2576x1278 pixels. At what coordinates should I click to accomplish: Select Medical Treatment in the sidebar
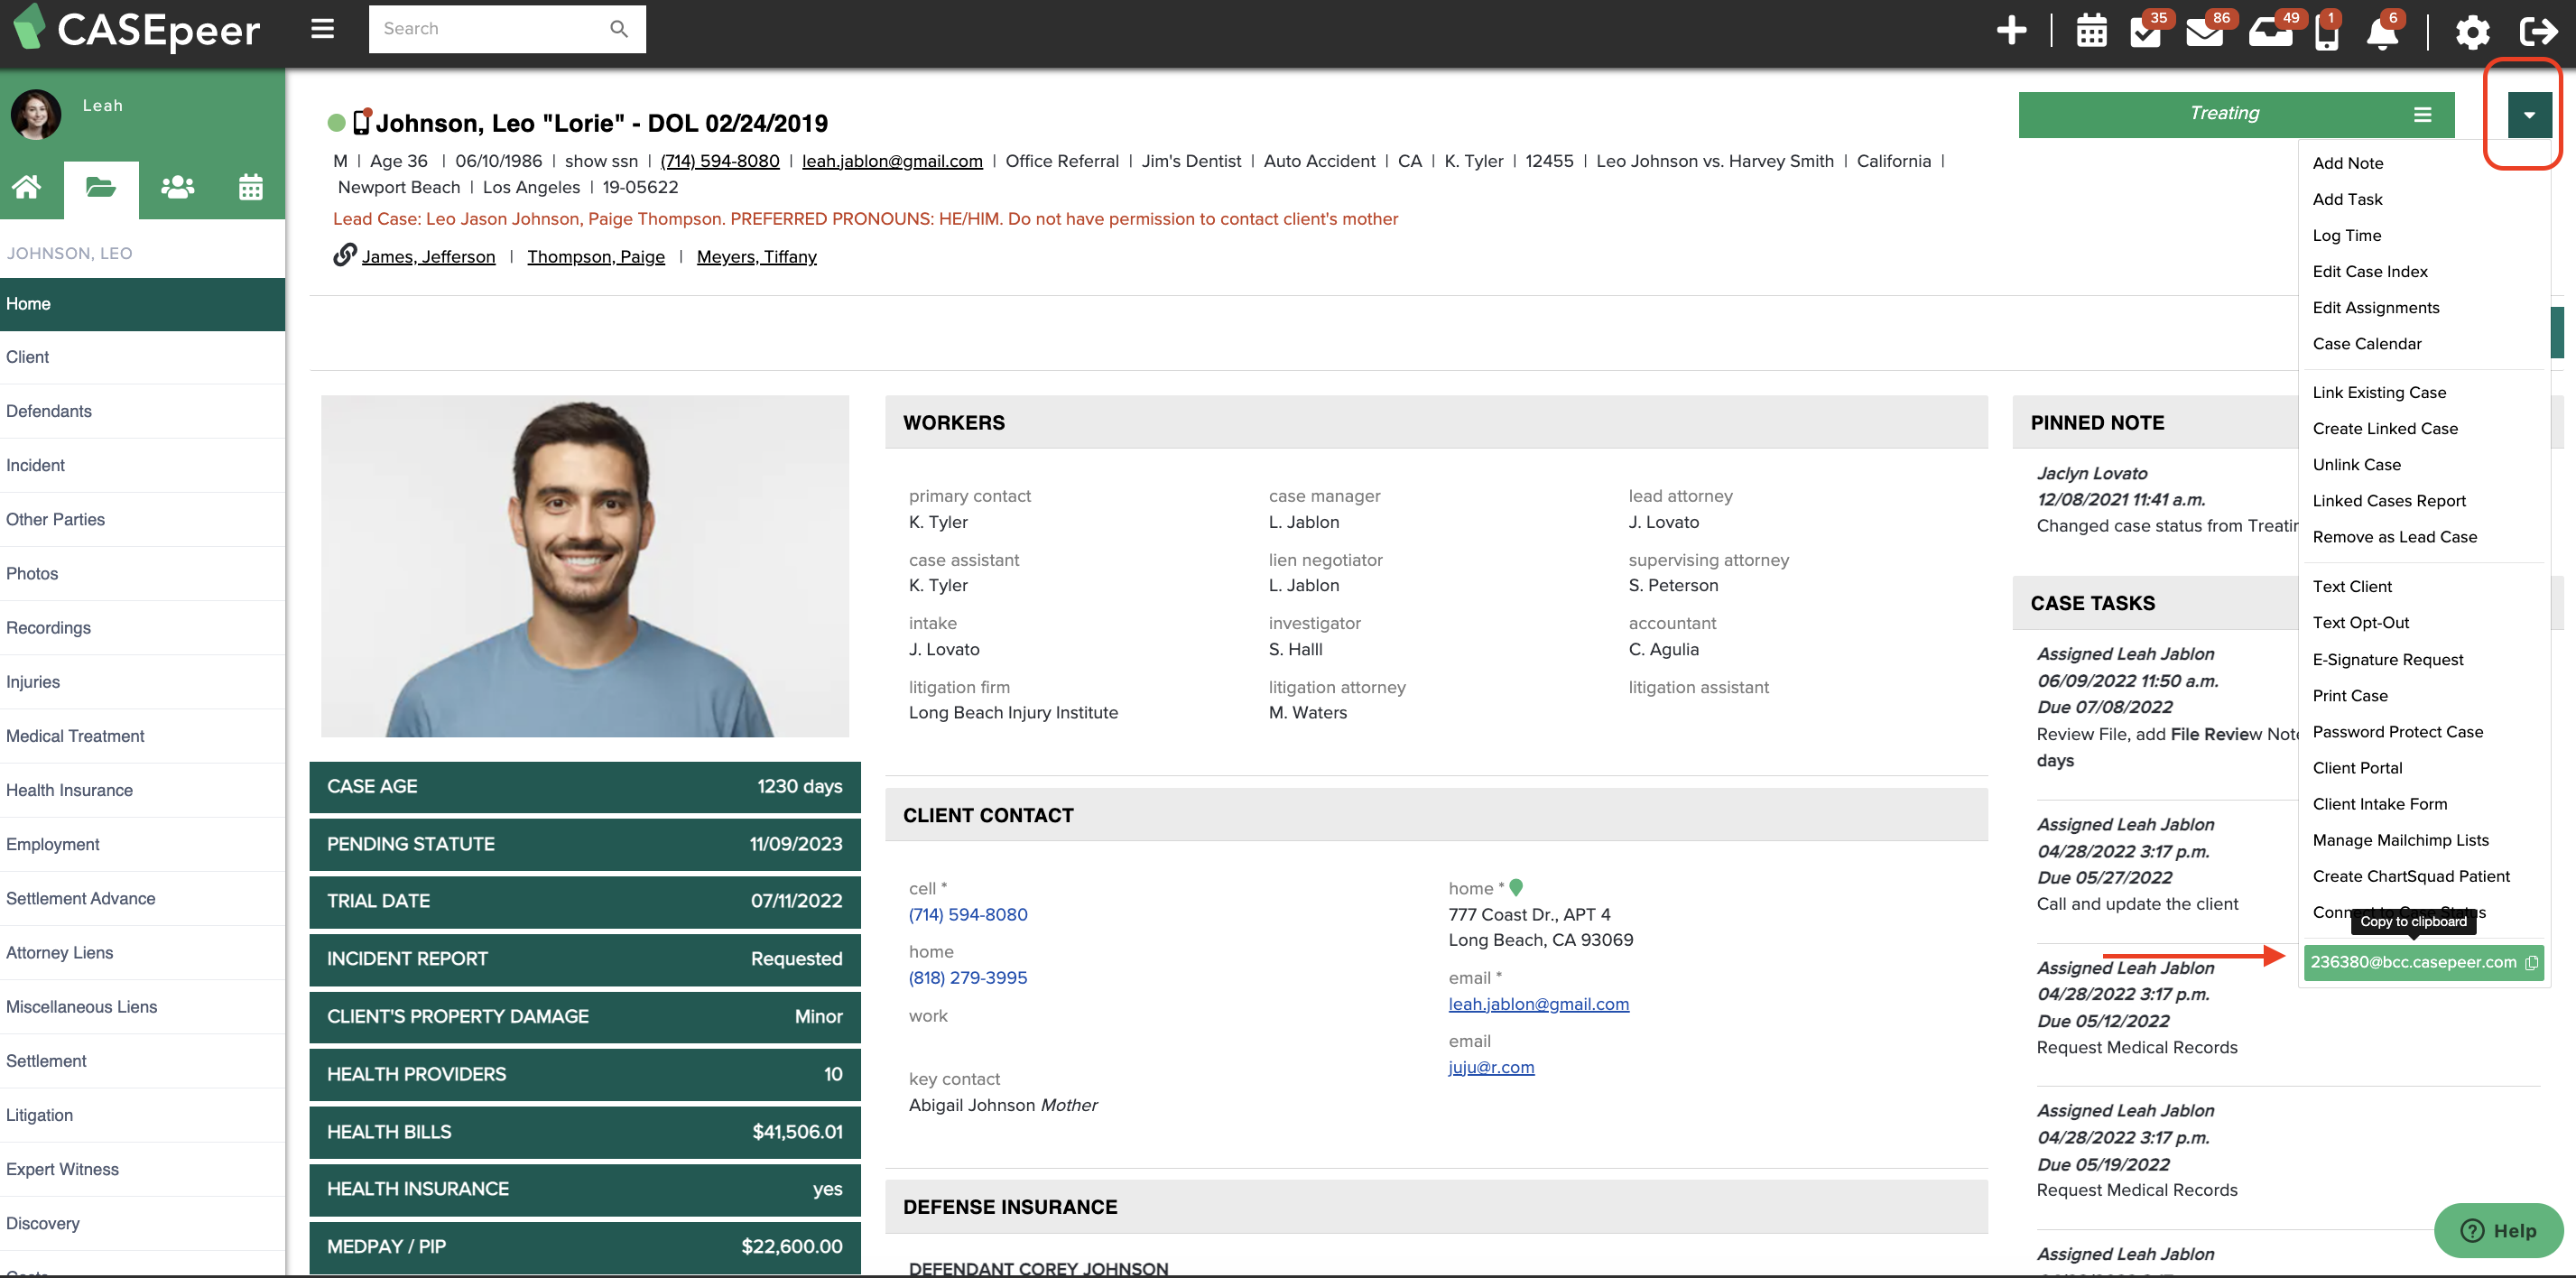(x=75, y=736)
